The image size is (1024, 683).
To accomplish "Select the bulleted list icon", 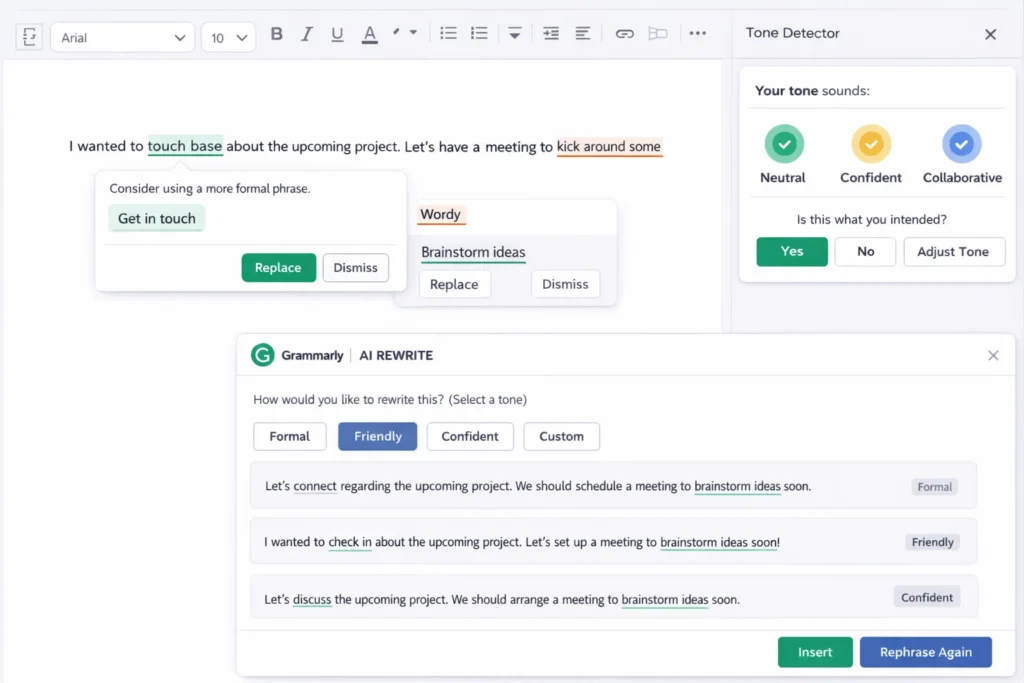I will 448,33.
